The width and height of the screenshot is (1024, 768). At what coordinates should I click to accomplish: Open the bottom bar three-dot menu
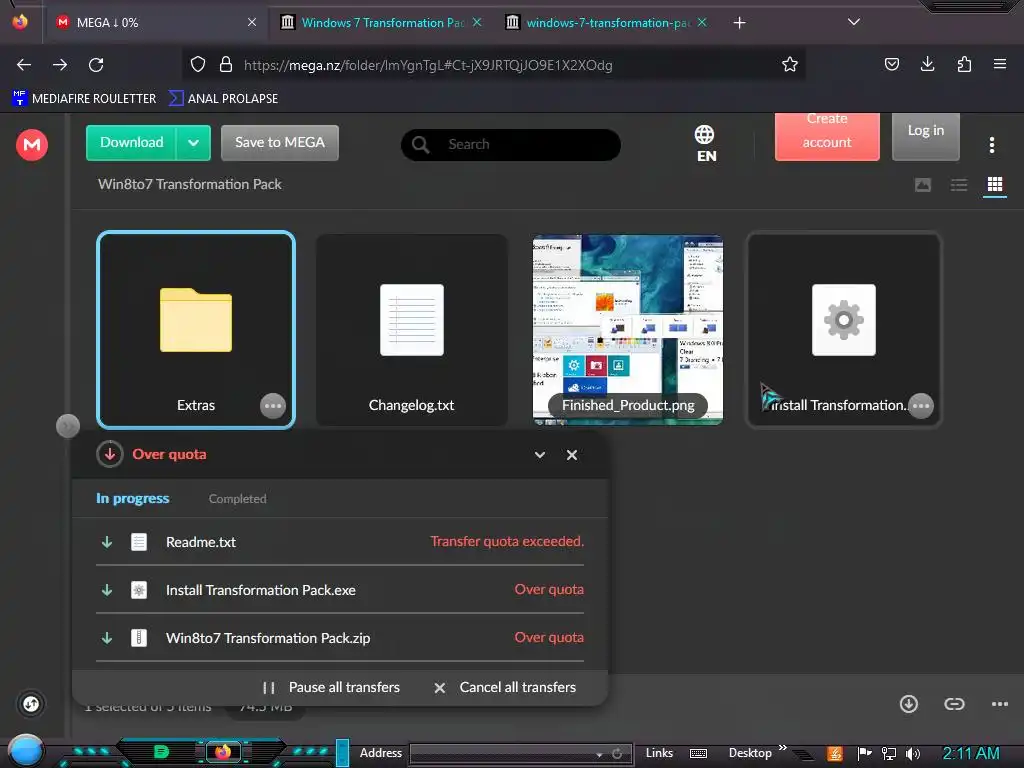999,704
